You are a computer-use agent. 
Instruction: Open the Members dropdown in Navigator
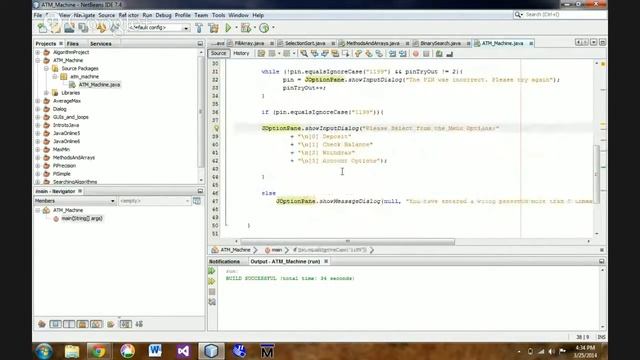tap(112, 201)
